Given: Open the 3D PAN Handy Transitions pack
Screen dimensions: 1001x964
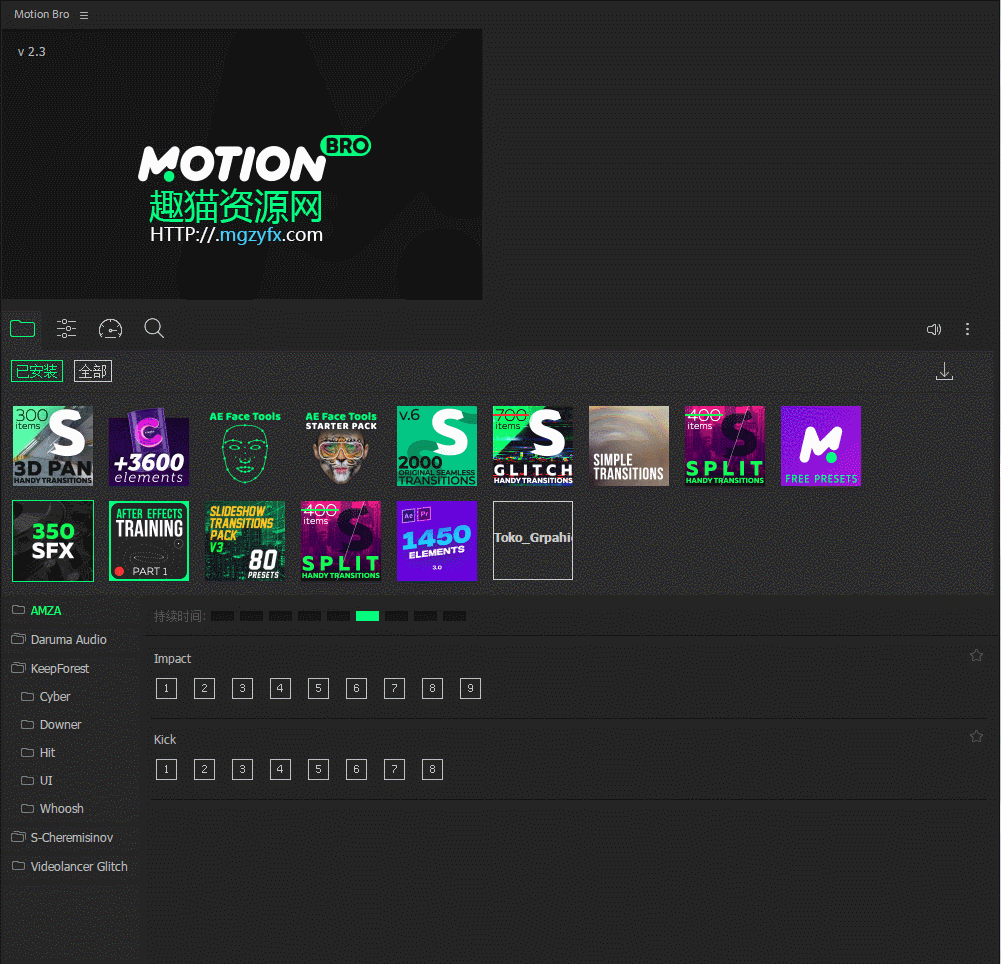Looking at the screenshot, I should [53, 446].
